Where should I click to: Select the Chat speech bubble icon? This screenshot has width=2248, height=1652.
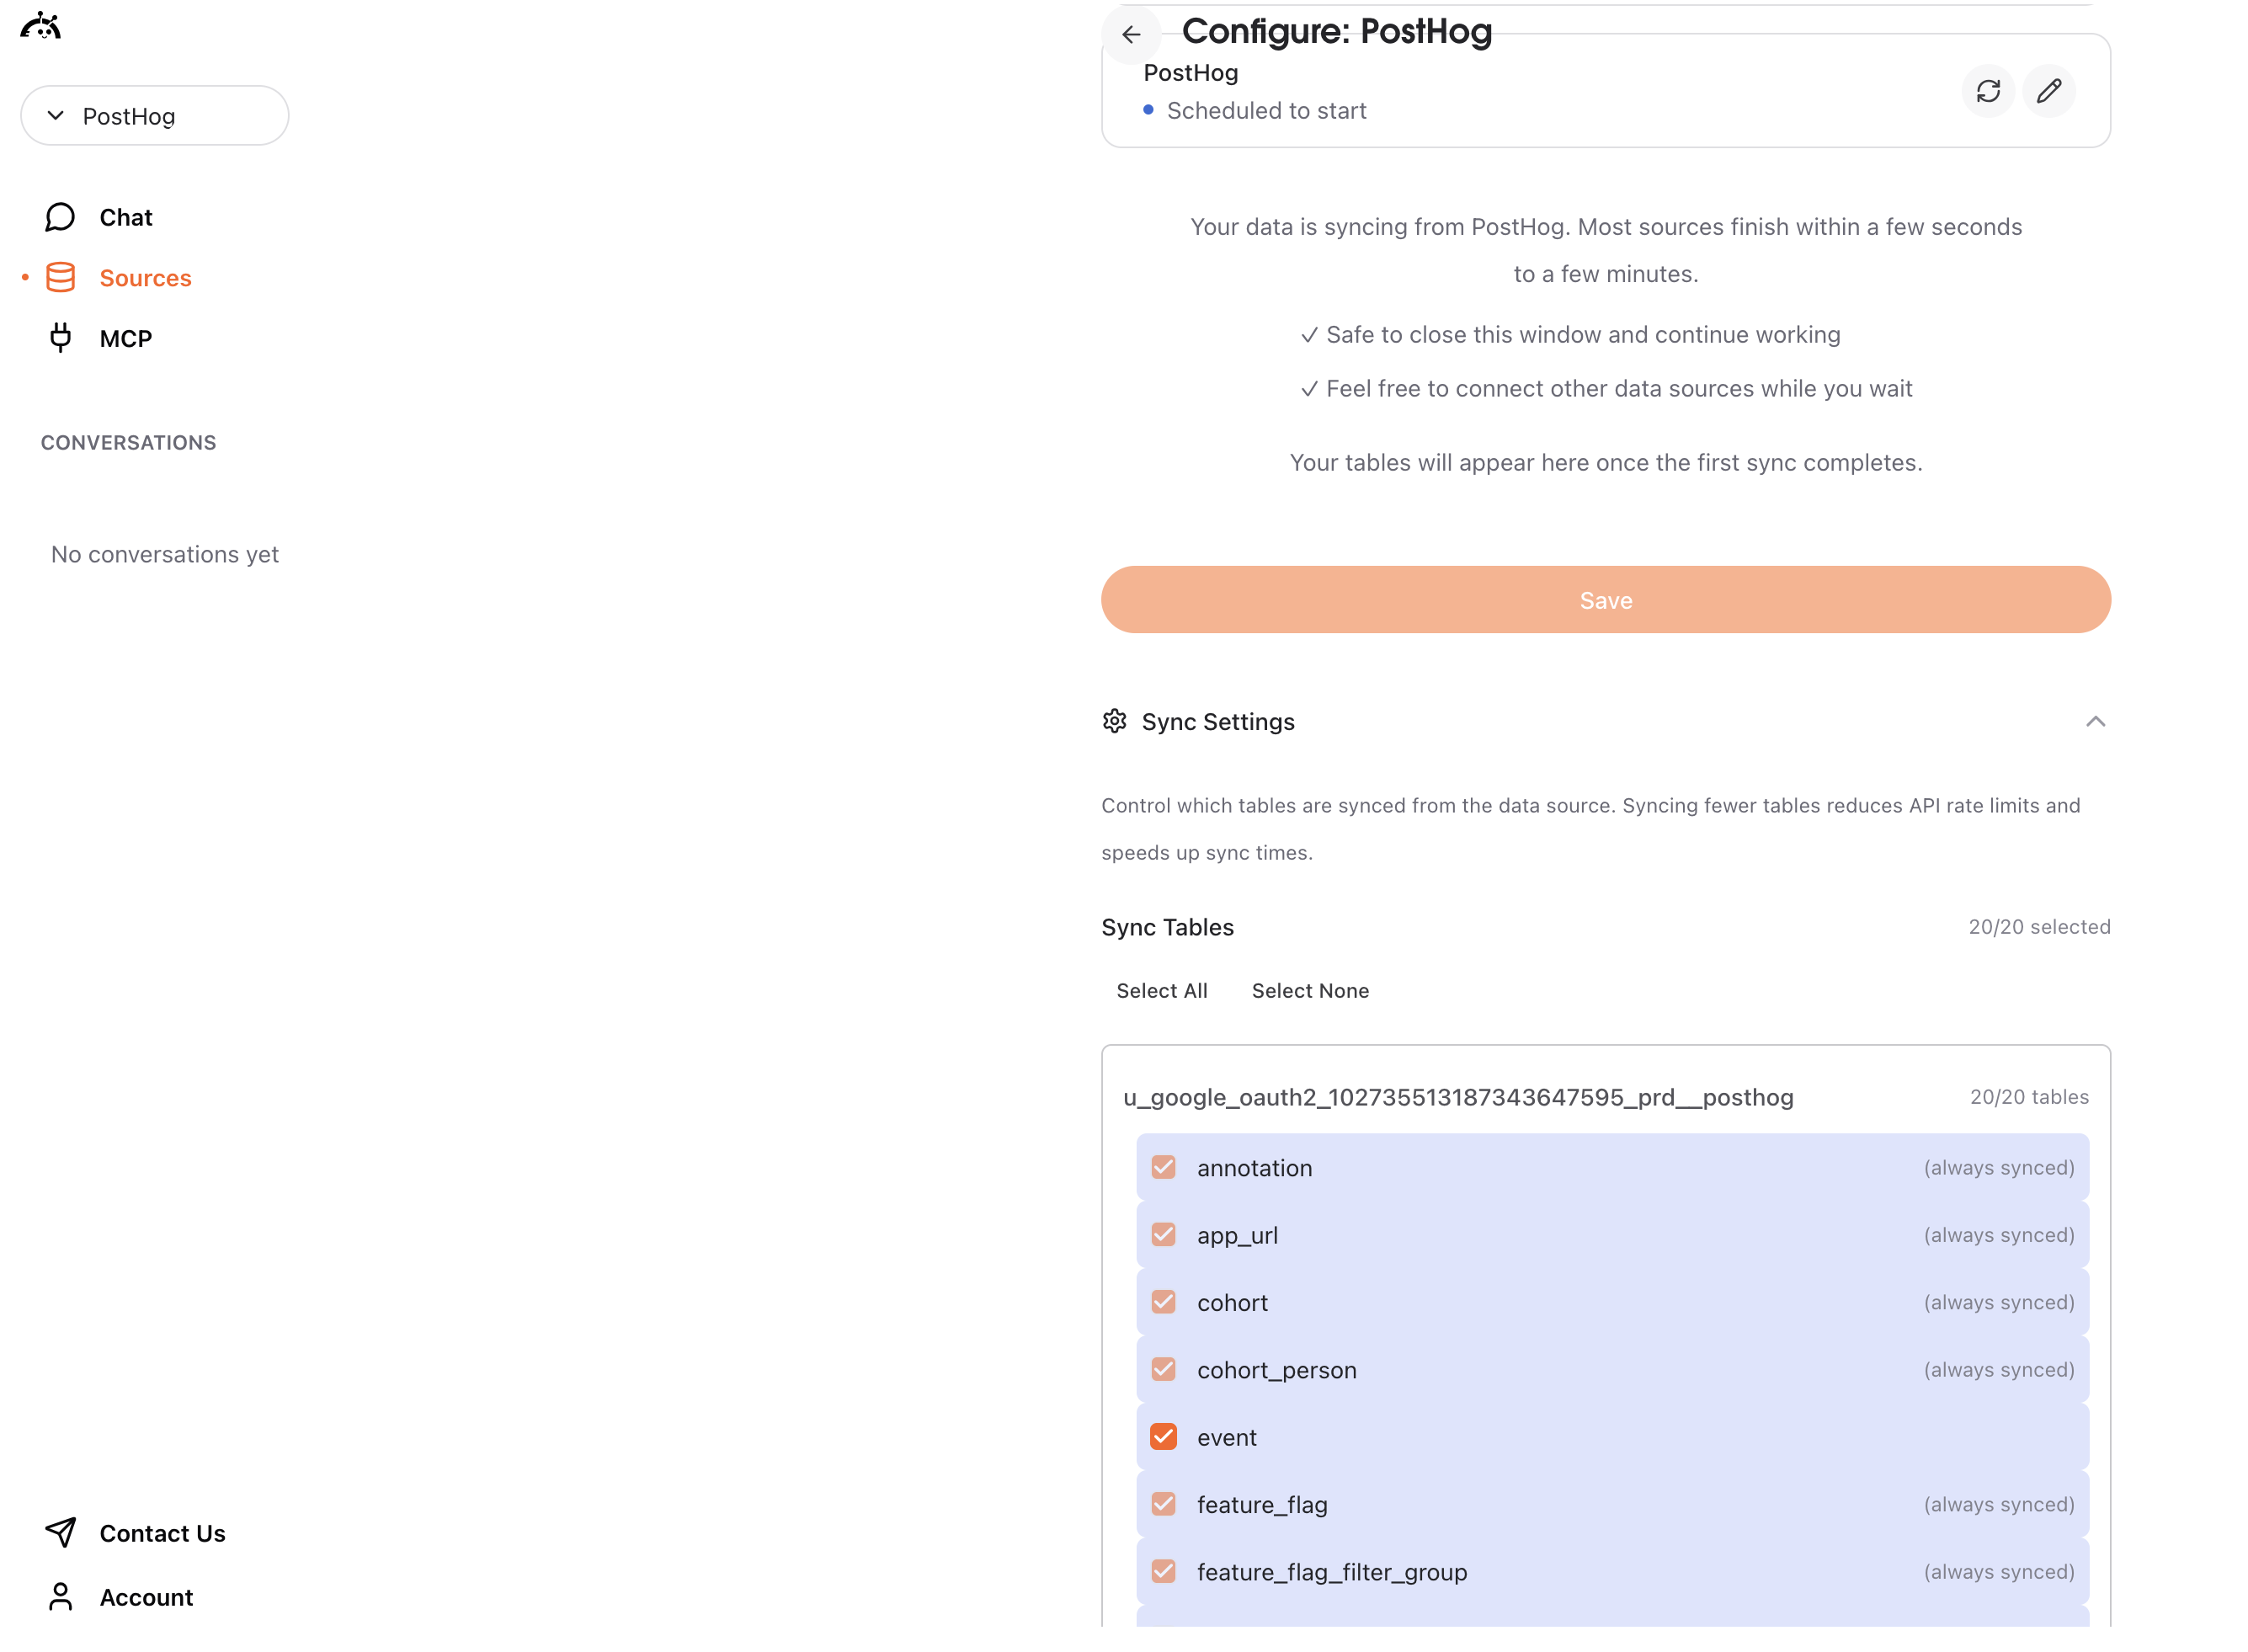[x=60, y=216]
